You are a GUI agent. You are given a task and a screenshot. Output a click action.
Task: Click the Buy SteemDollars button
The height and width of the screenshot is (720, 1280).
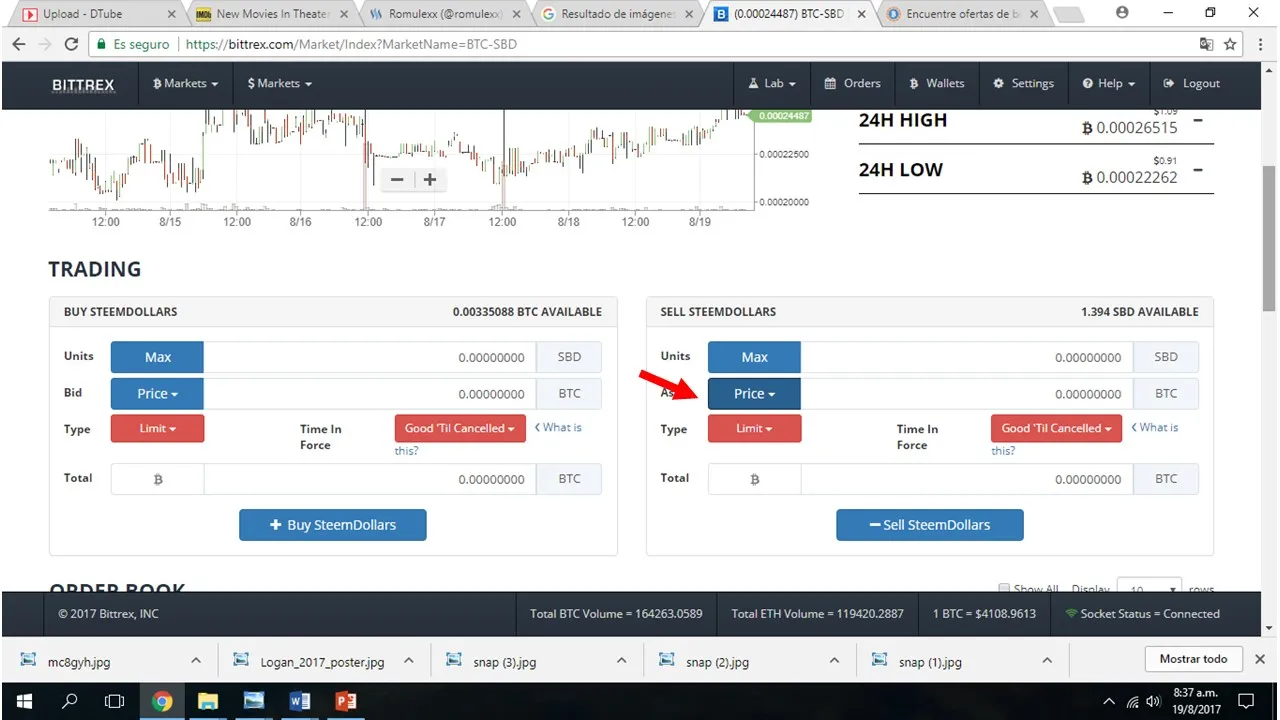[333, 525]
